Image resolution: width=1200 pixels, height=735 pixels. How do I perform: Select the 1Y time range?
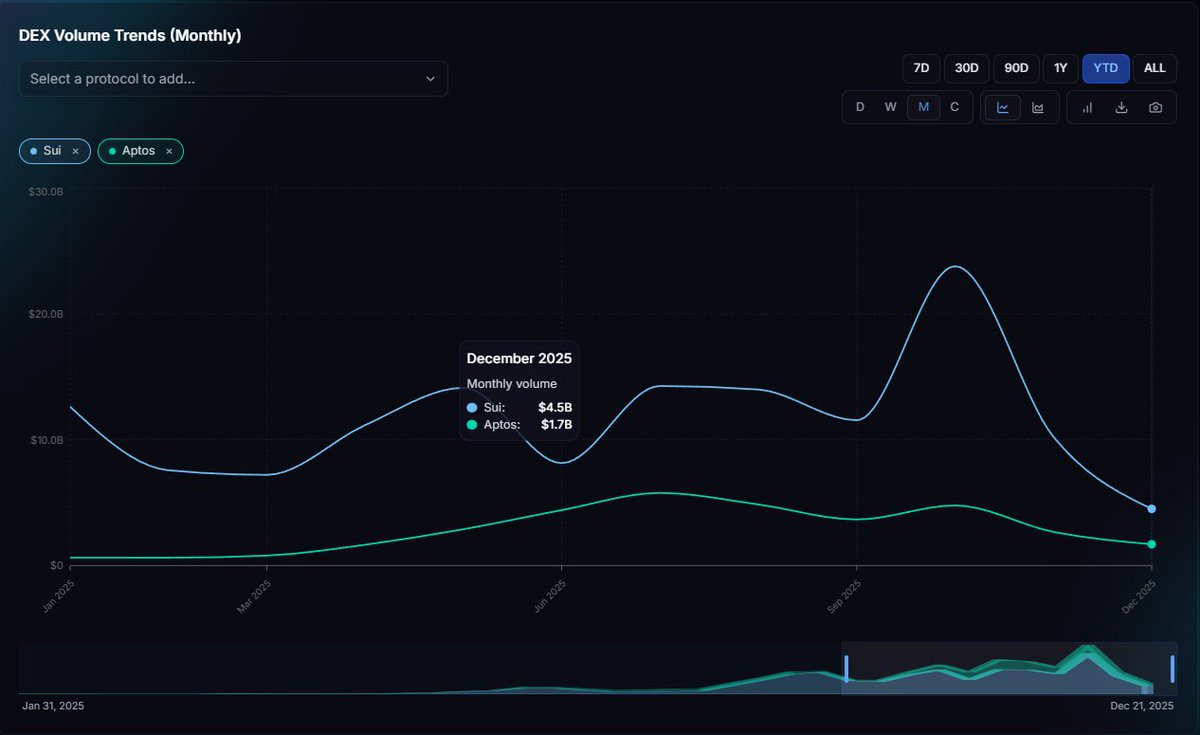coord(1060,68)
